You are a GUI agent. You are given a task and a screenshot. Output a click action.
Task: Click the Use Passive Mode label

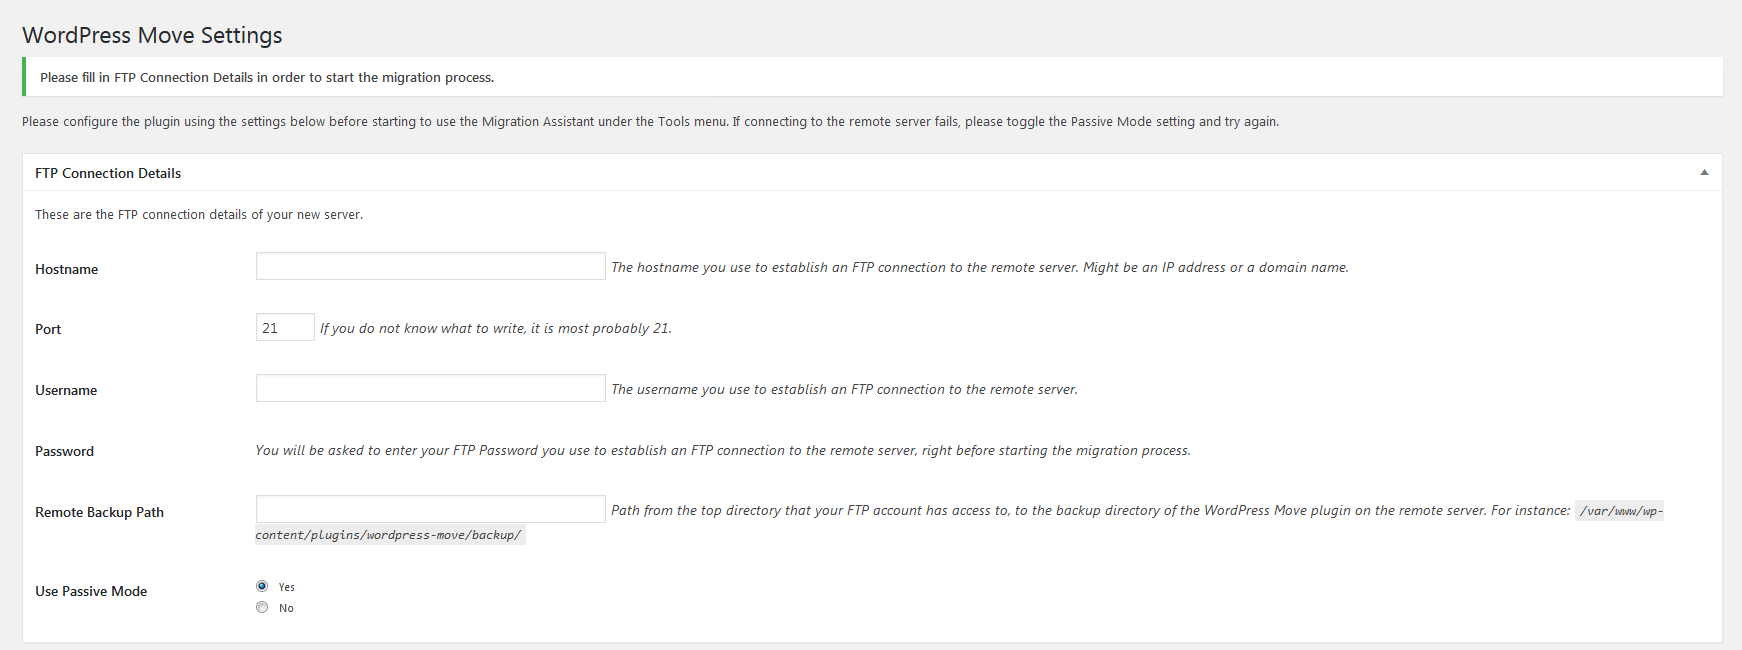91,591
